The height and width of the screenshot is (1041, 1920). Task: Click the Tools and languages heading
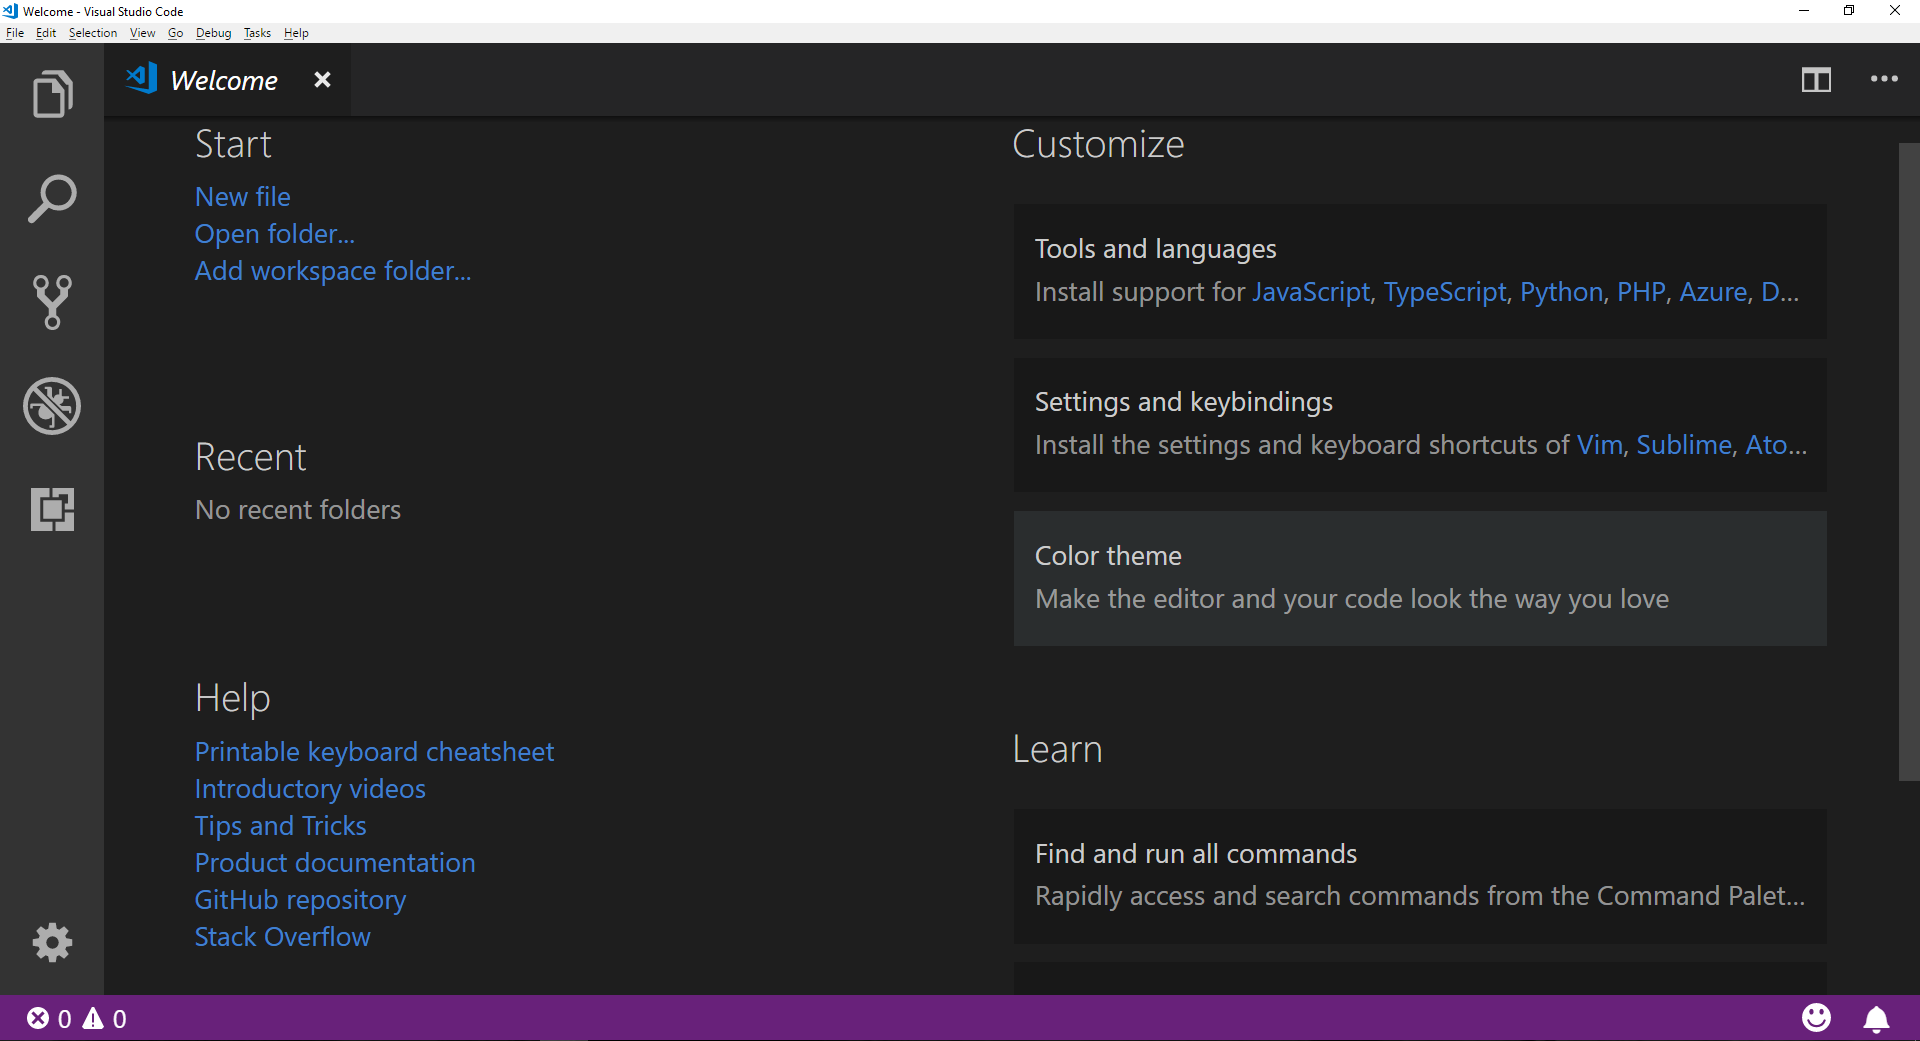click(1155, 249)
